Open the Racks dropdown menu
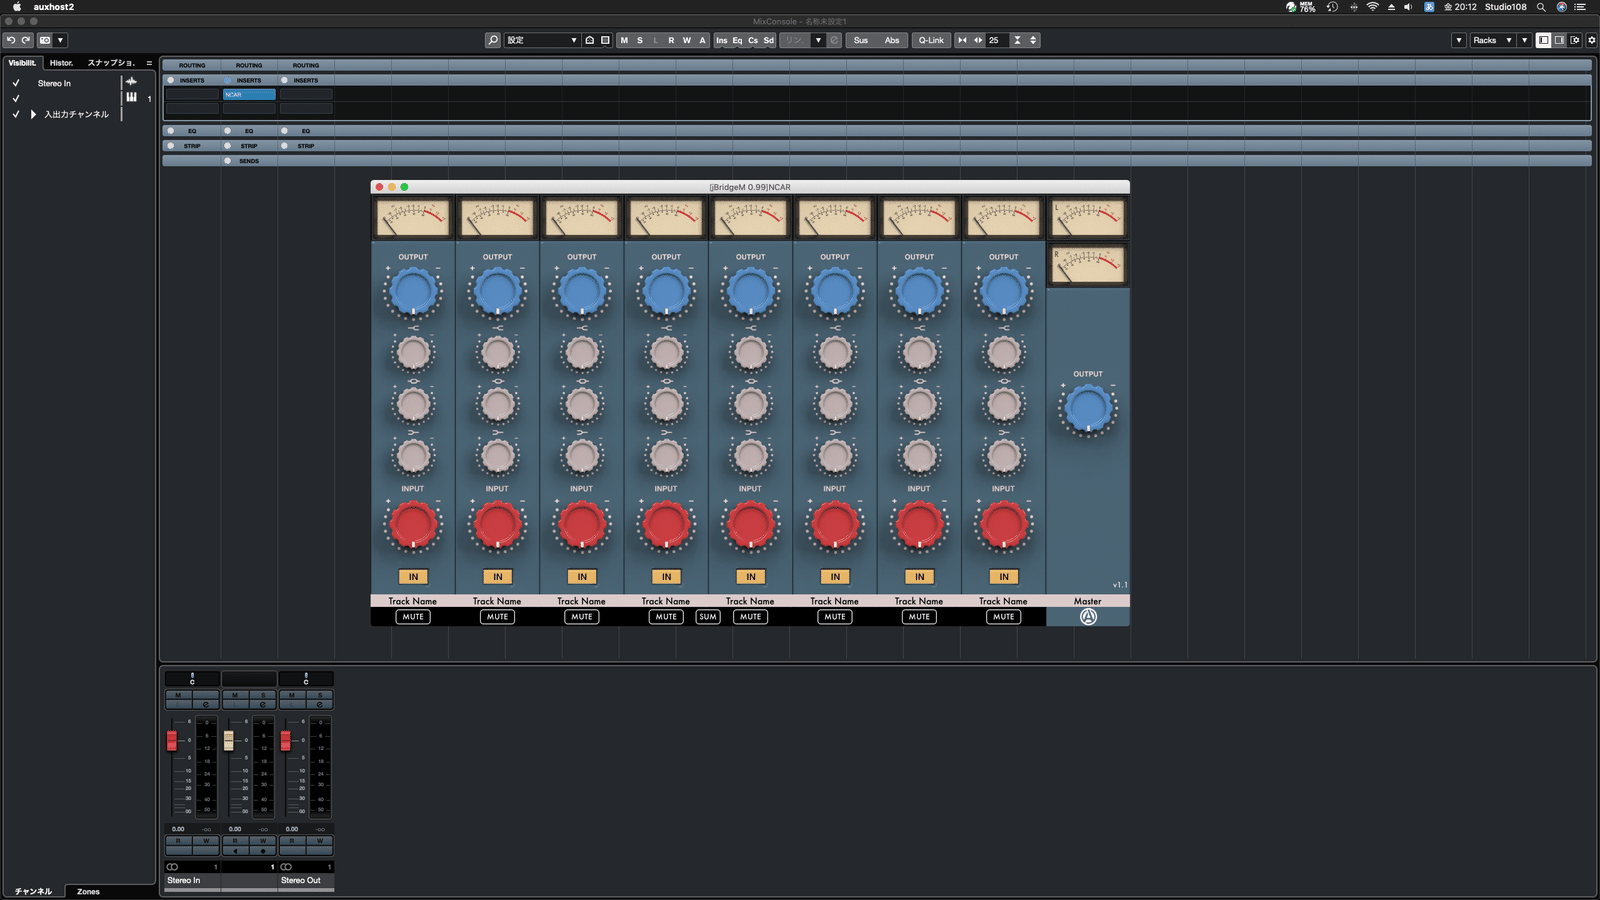 (x=1492, y=40)
